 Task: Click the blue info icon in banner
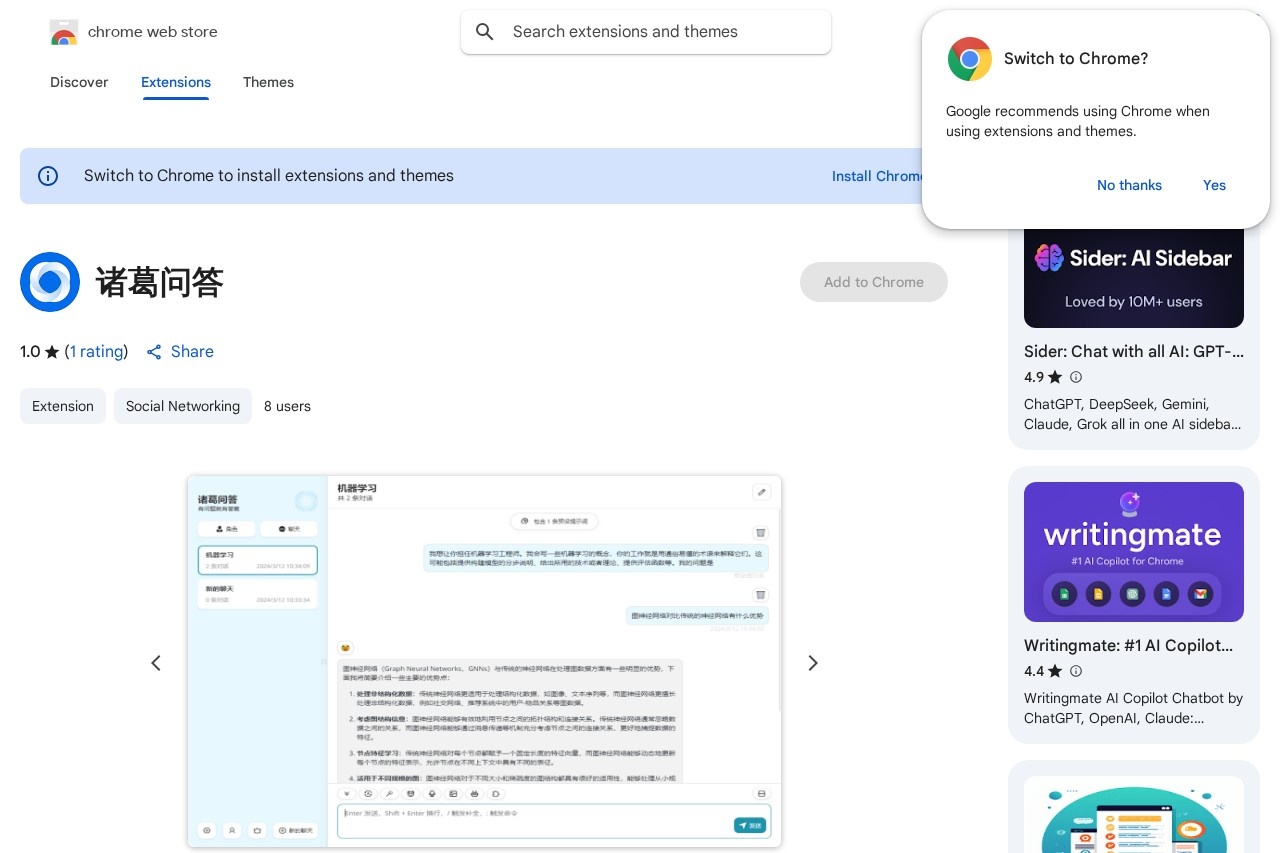[x=48, y=176]
